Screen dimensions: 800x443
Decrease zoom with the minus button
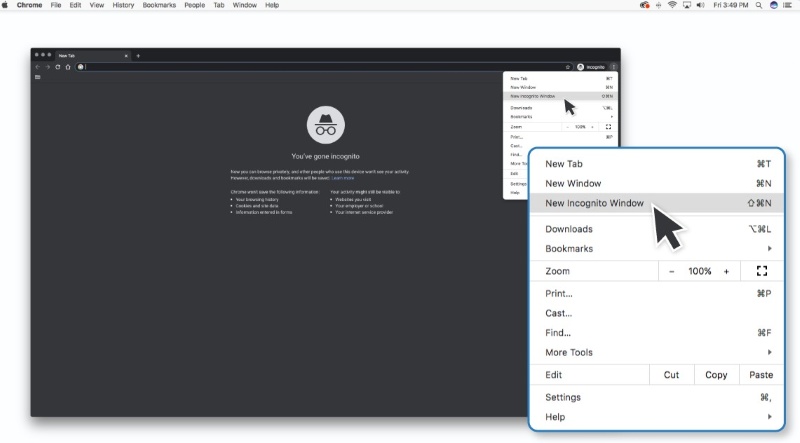pyautogui.click(x=672, y=271)
